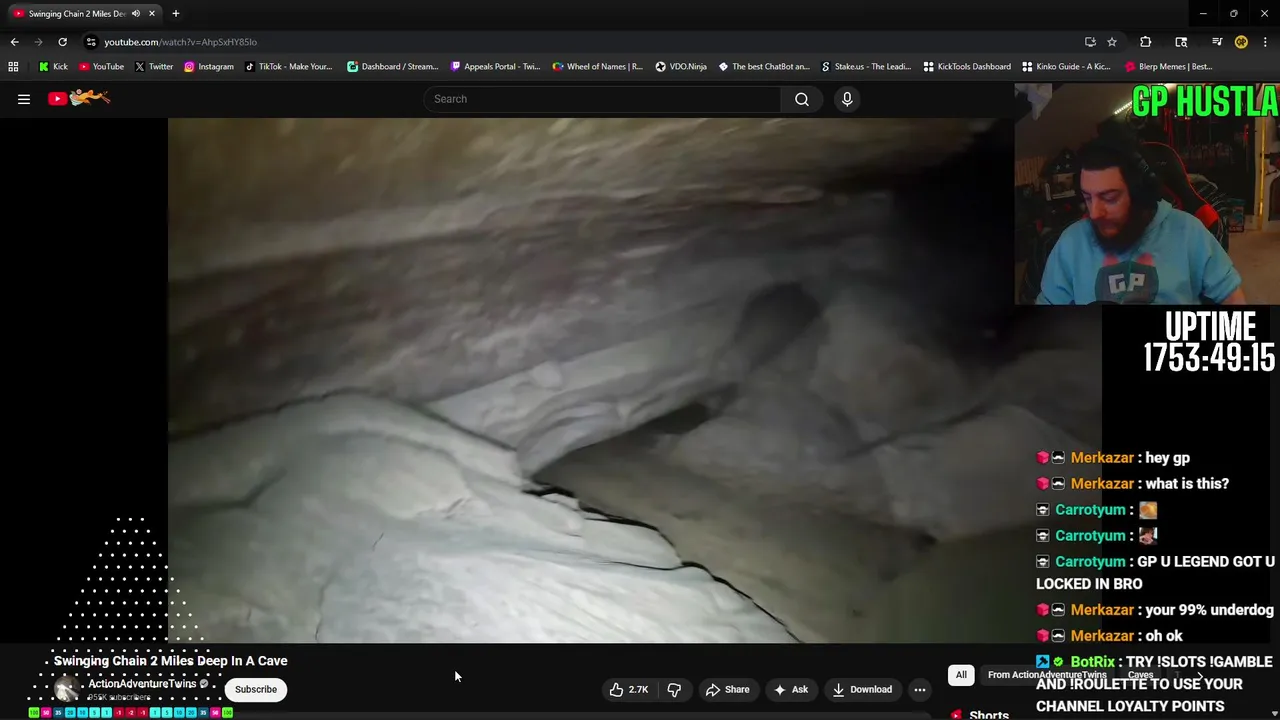The height and width of the screenshot is (720, 1280).
Task: Click ActionAdventureTwins channel avatar
Action: click(x=66, y=689)
